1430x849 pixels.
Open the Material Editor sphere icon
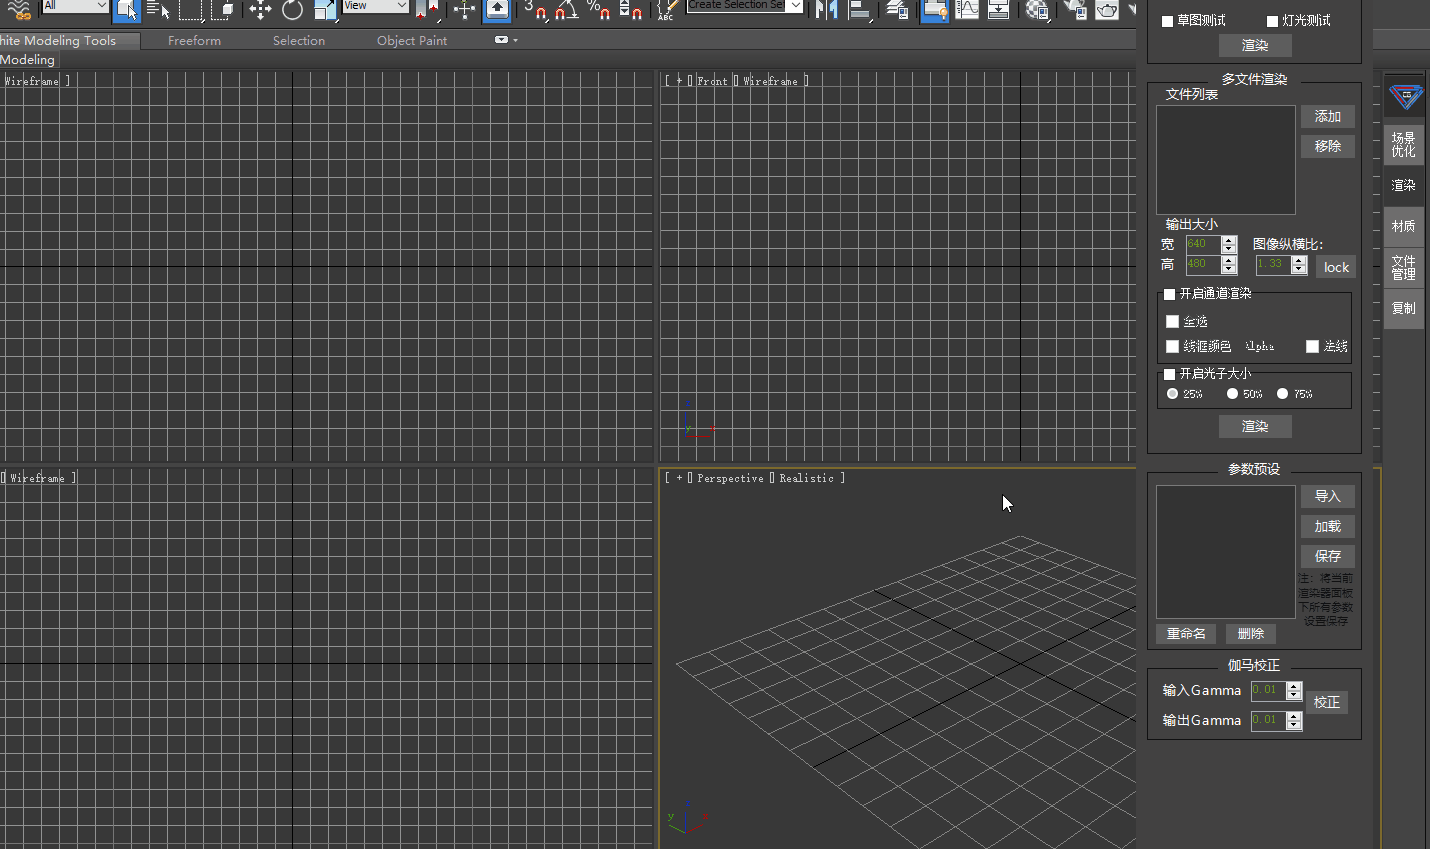(1037, 10)
